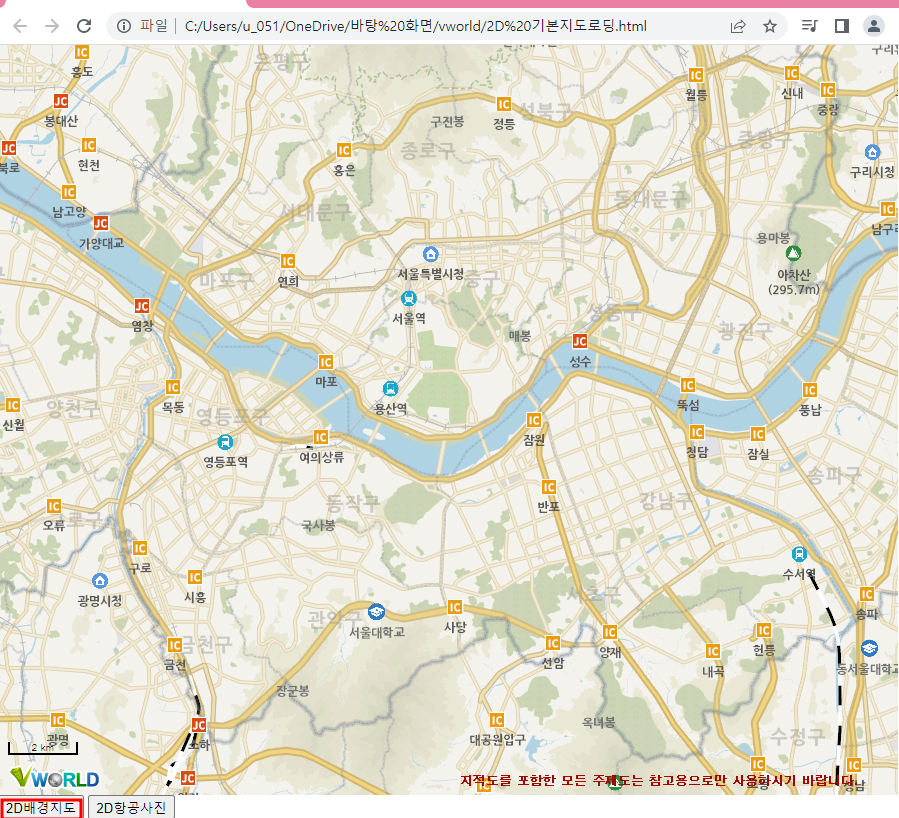Click the 구리시청 city hall marker

coord(872,152)
